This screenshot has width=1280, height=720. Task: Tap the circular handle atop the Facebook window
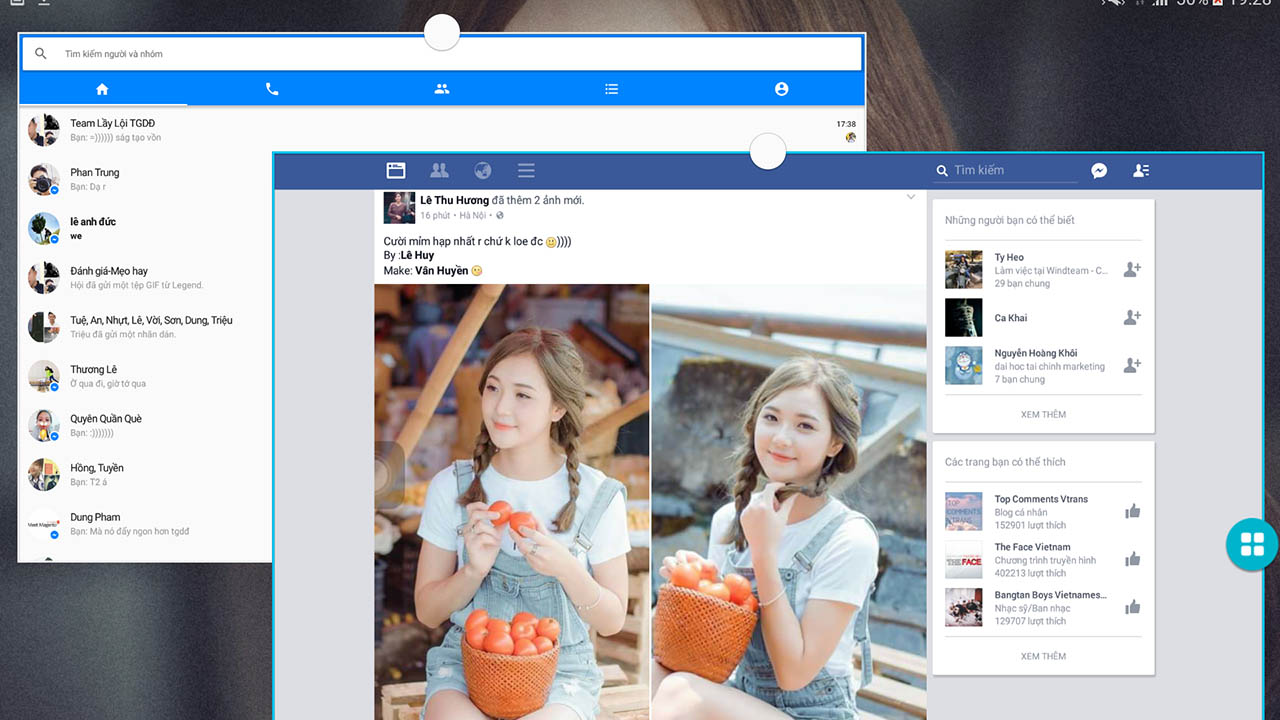(x=768, y=152)
